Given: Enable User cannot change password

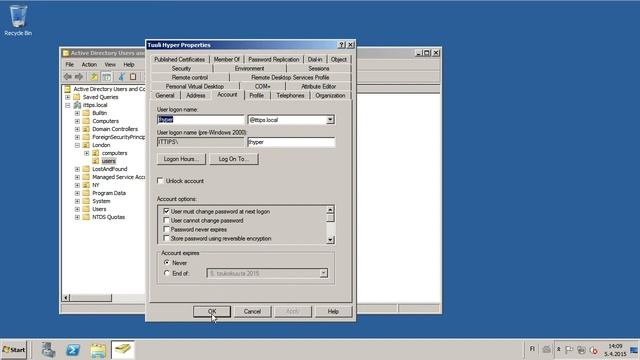Looking at the screenshot, I should click(x=166, y=220).
